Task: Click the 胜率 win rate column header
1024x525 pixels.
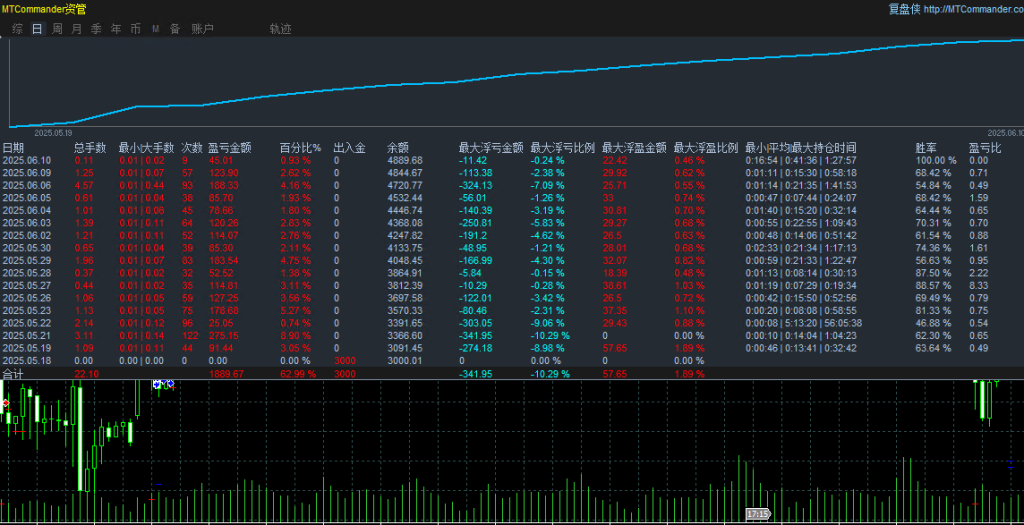Action: [x=926, y=148]
